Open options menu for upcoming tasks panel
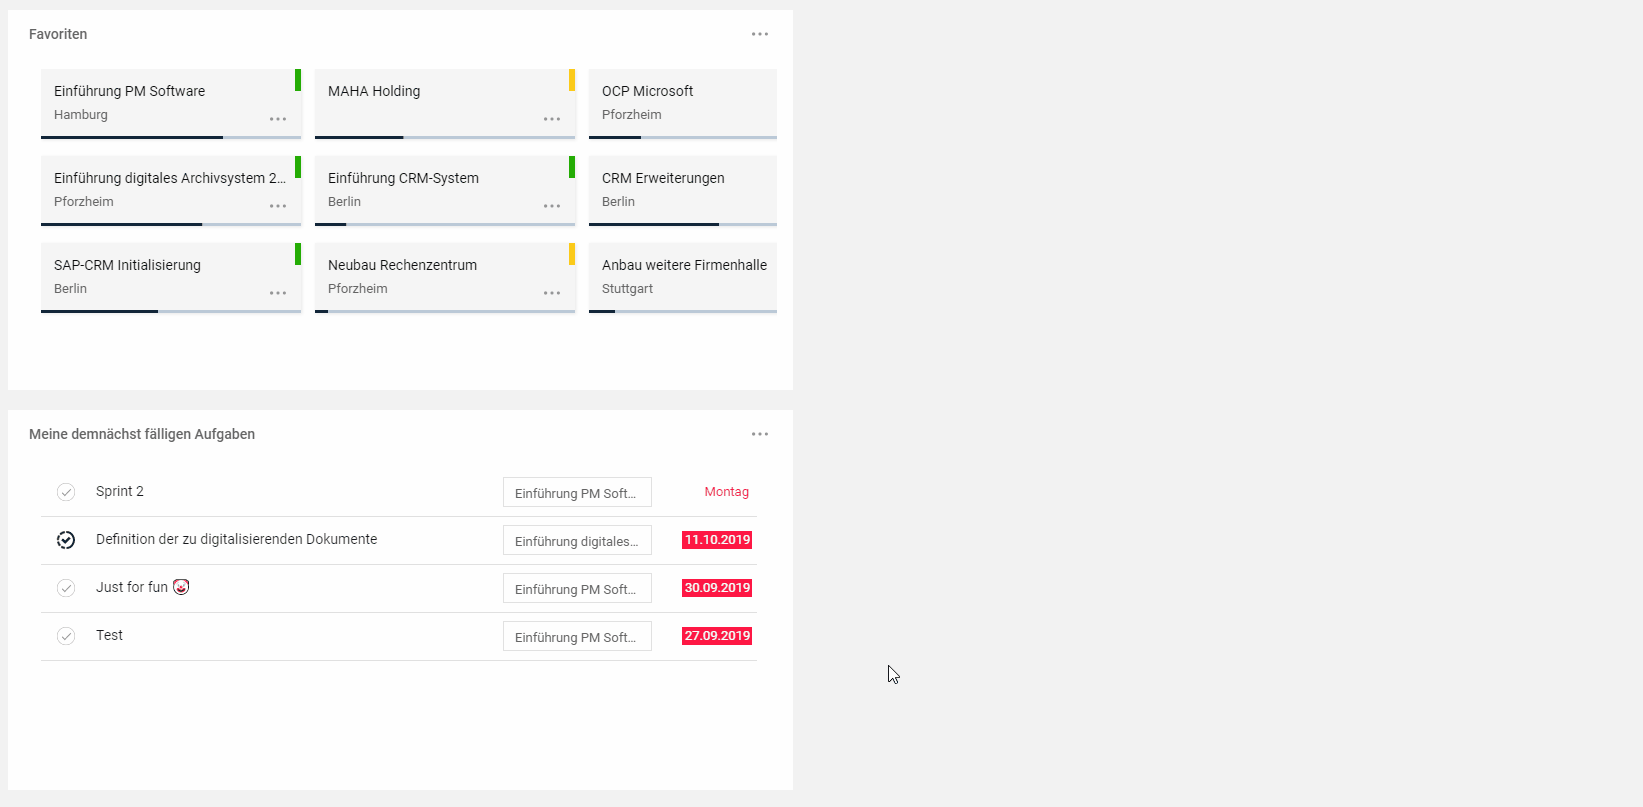This screenshot has width=1643, height=807. 760,434
